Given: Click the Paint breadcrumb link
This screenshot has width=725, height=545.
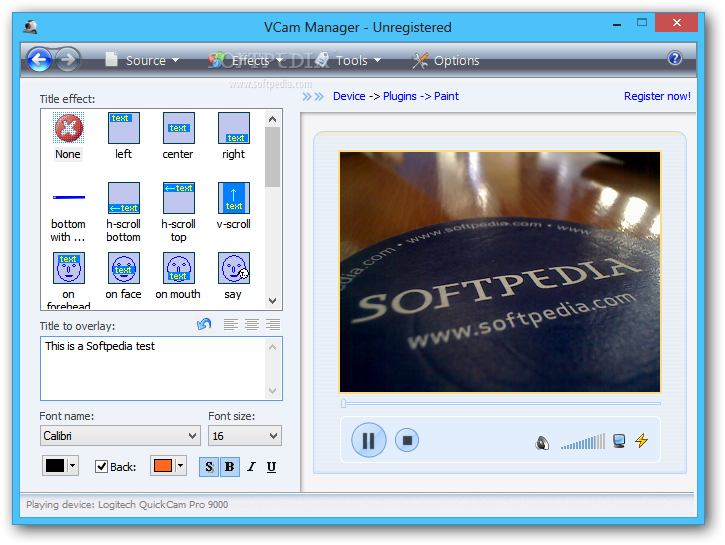Looking at the screenshot, I should coord(446,96).
